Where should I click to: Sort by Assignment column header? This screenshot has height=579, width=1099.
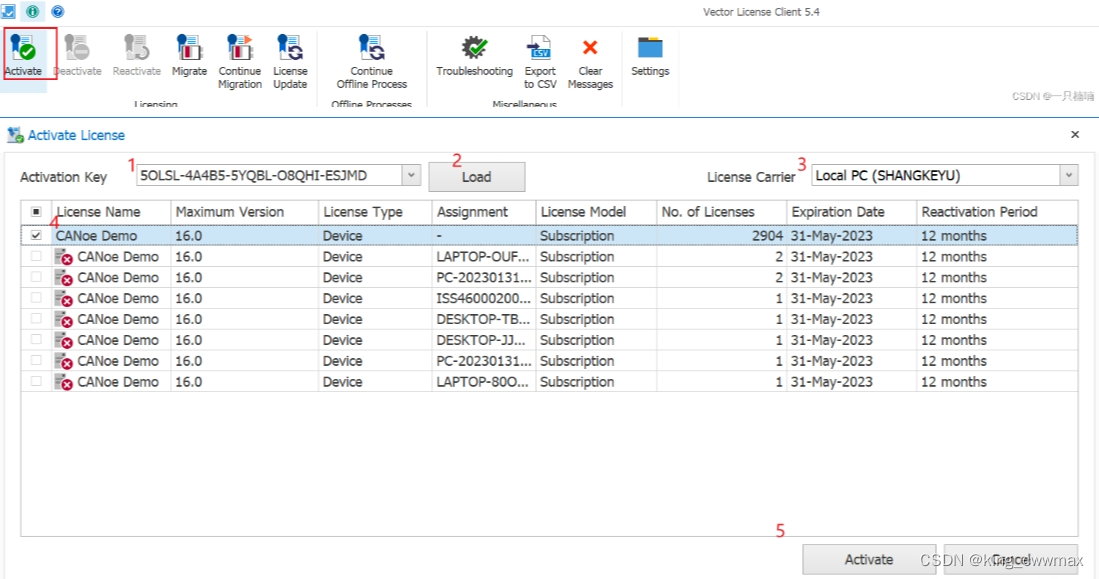click(484, 212)
